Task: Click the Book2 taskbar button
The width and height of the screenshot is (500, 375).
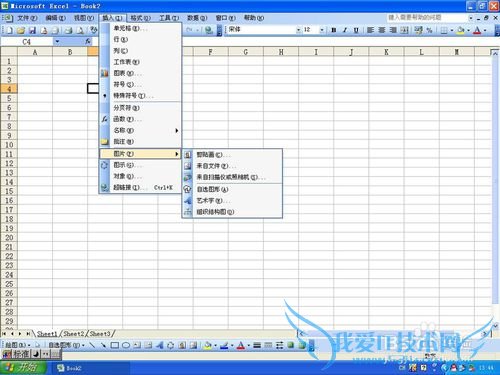Action: coord(90,368)
